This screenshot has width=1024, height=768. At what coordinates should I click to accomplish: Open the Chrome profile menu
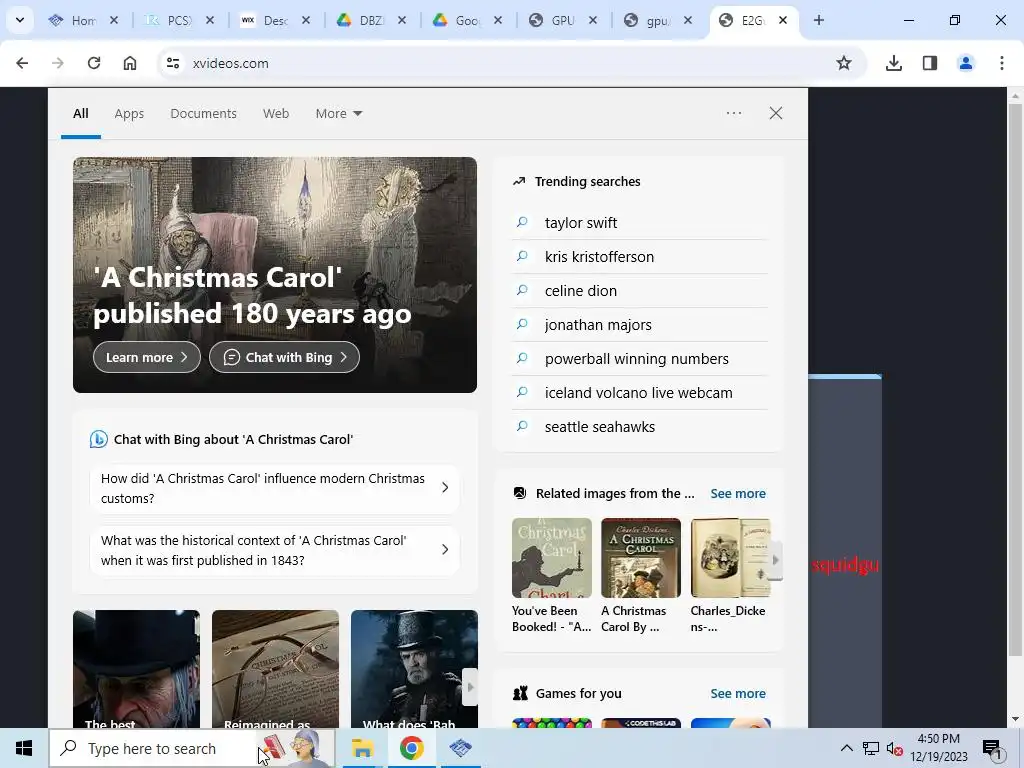pyautogui.click(x=966, y=63)
